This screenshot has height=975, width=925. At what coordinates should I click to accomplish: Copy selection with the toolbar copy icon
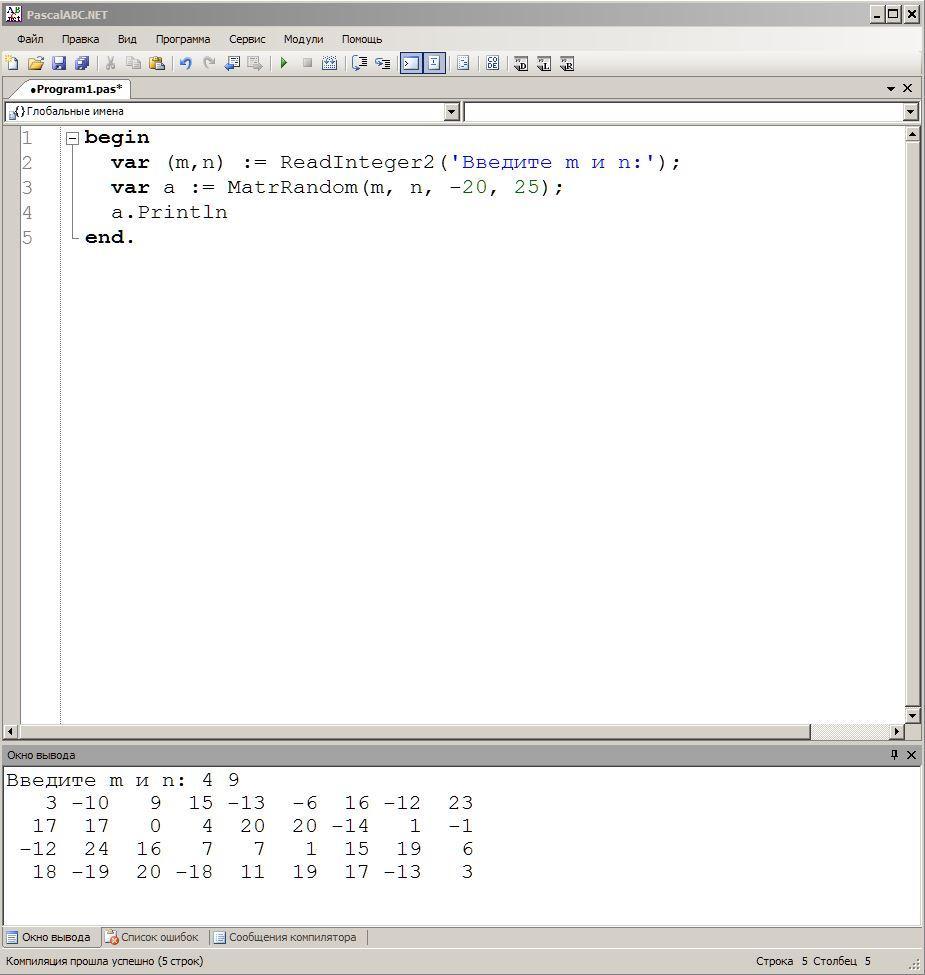134,63
